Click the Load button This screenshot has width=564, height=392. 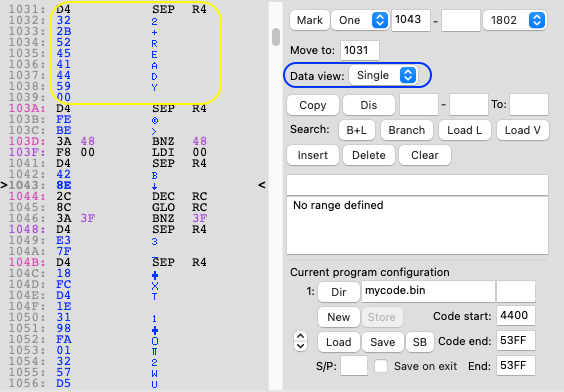point(338,342)
